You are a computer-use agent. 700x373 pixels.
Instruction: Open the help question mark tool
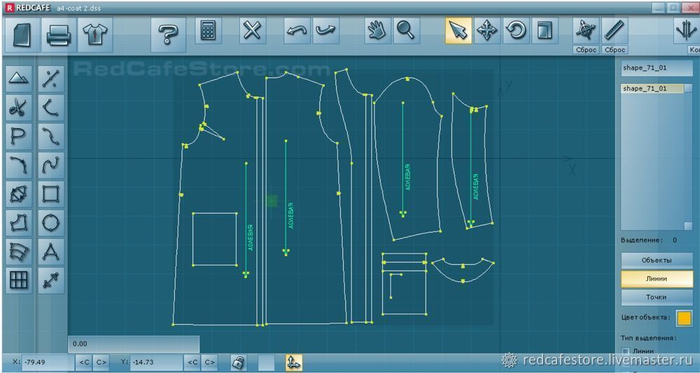tap(168, 35)
